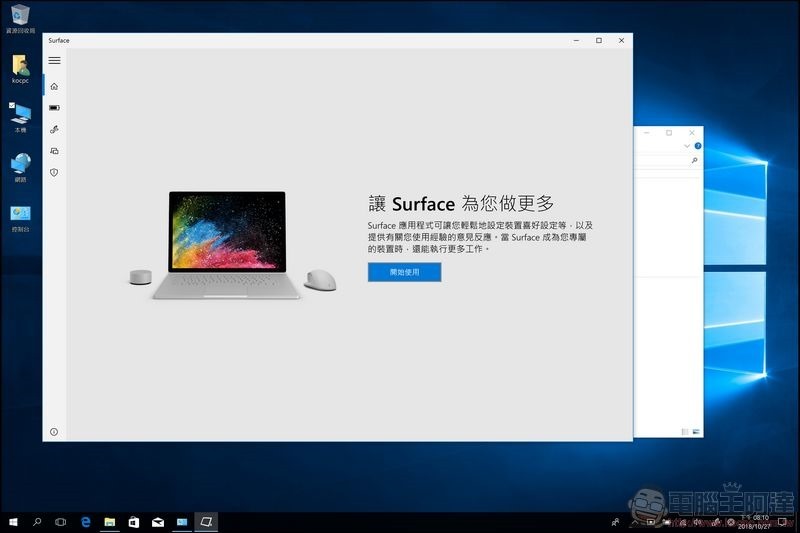Screen dimensions: 800x533
Task: Open the Surface Pen settings in sidebar
Action: click(54, 130)
